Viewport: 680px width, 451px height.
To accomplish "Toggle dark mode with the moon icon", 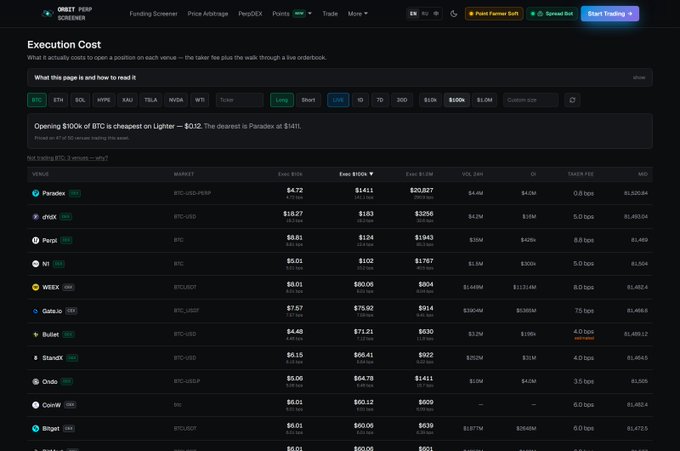I will pos(454,13).
